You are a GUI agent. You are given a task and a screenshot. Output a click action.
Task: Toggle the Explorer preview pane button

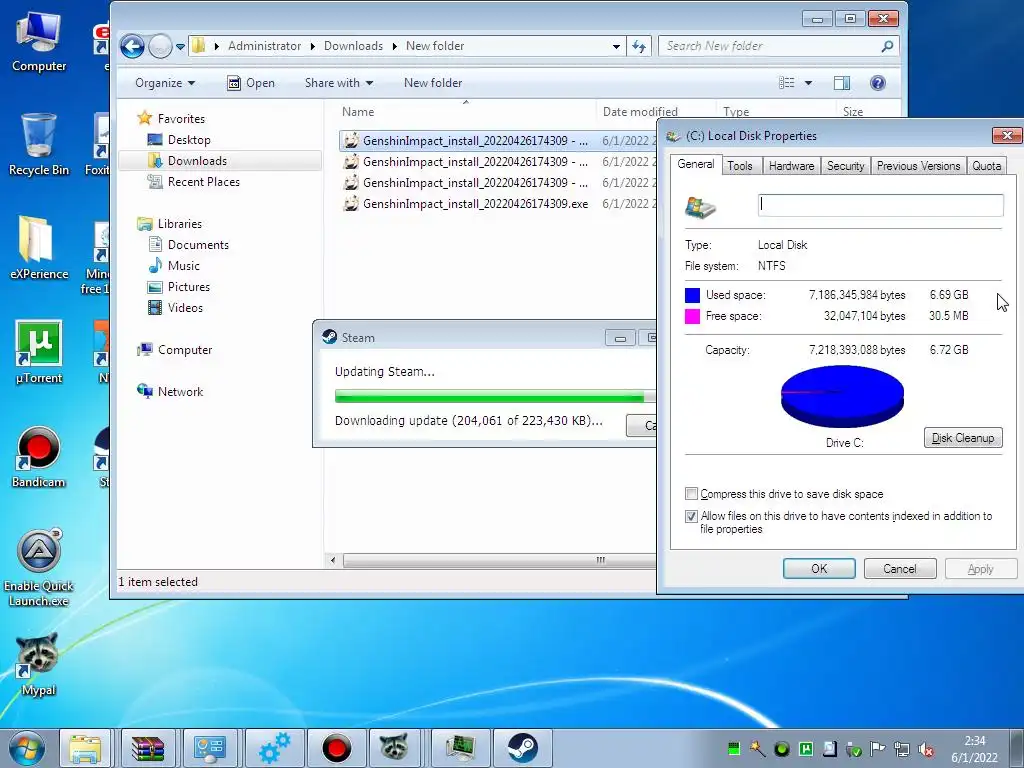[x=842, y=83]
